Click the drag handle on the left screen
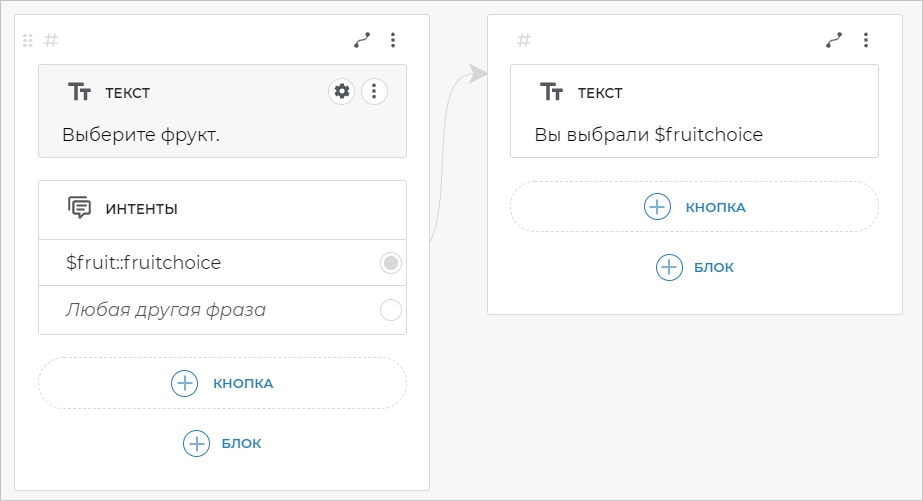 click(28, 40)
